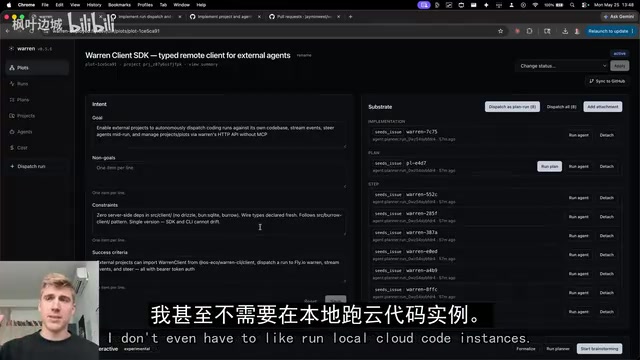Click Formalize button

(x=526, y=349)
